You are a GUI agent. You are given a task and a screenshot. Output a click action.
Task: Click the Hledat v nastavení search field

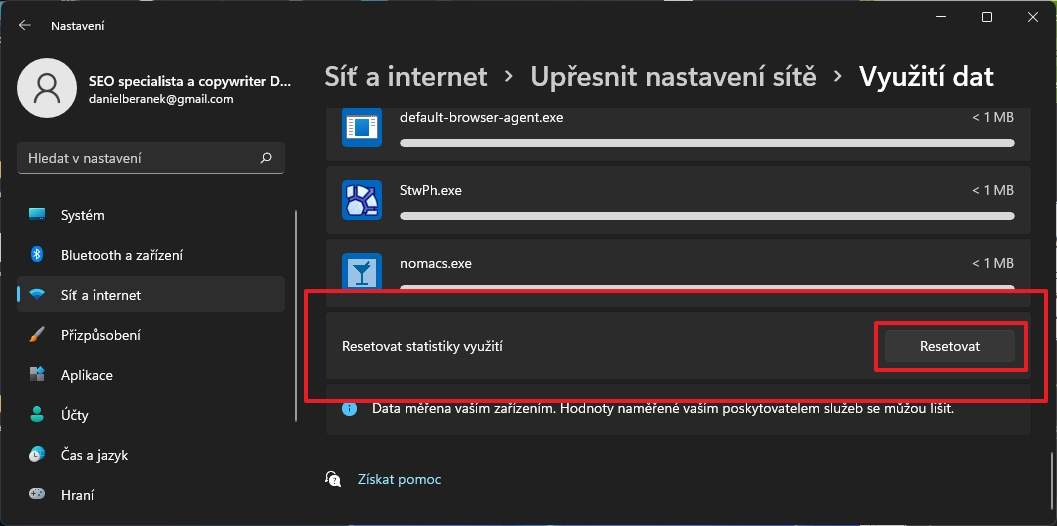coord(140,158)
